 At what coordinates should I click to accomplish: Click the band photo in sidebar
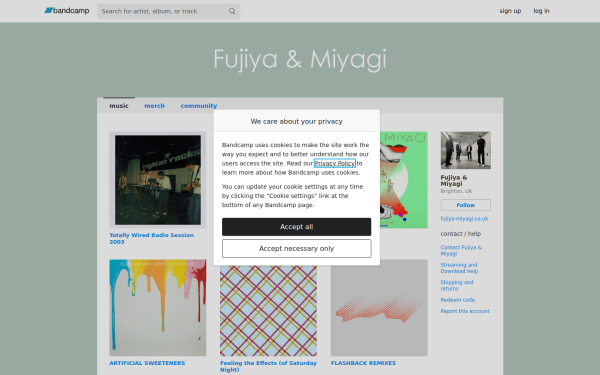click(466, 150)
